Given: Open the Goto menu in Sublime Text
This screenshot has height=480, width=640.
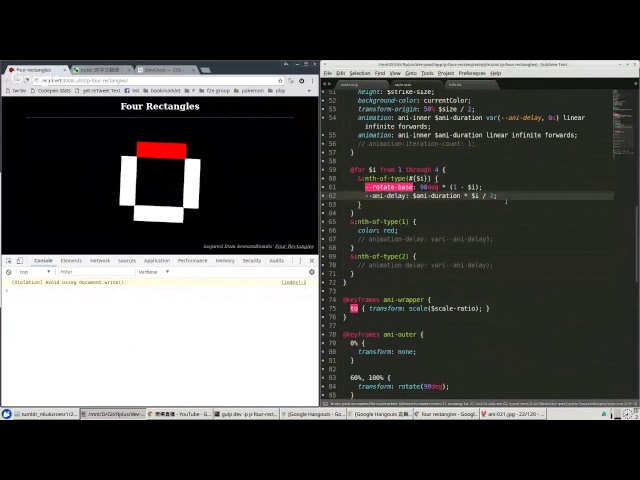Looking at the screenshot, I should (411, 73).
